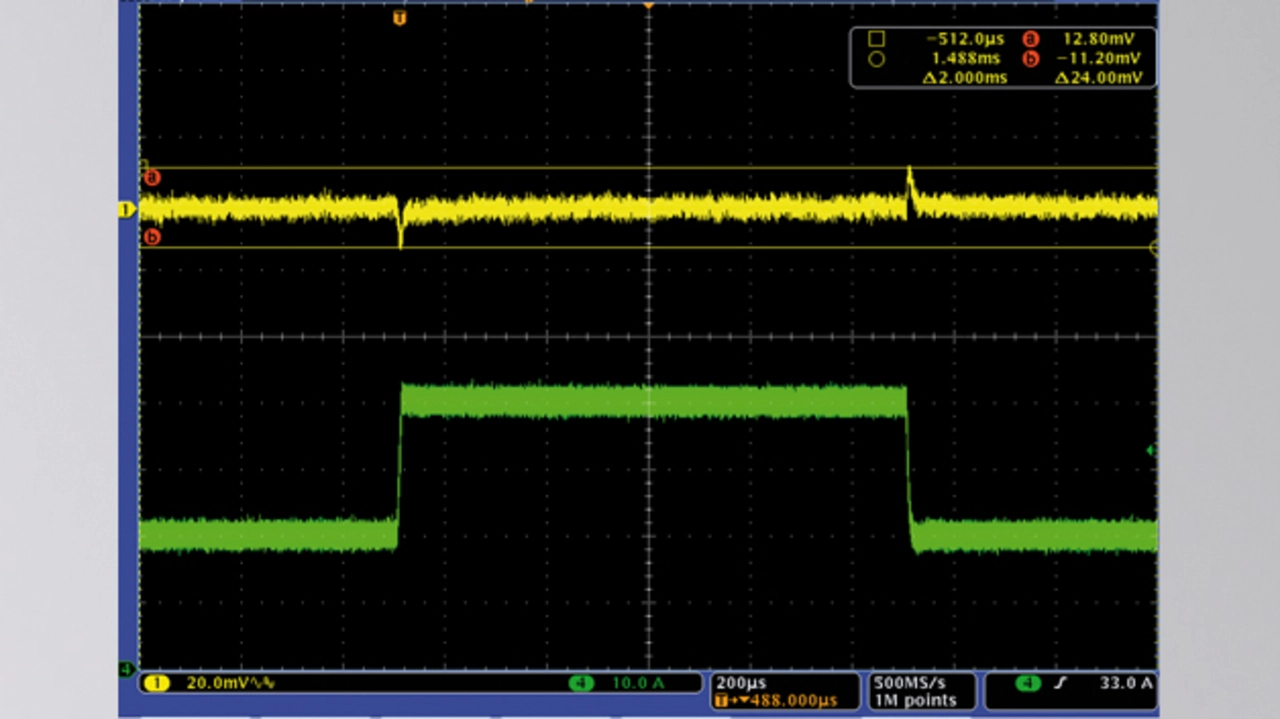Click the circle cursor symbol in readout
The height and width of the screenshot is (719, 1280).
[876, 59]
